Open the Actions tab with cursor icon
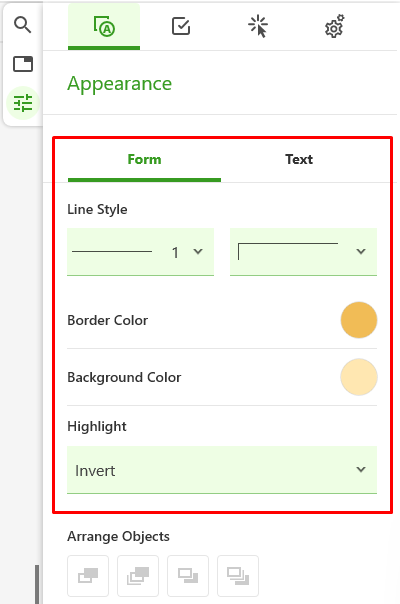 point(258,27)
